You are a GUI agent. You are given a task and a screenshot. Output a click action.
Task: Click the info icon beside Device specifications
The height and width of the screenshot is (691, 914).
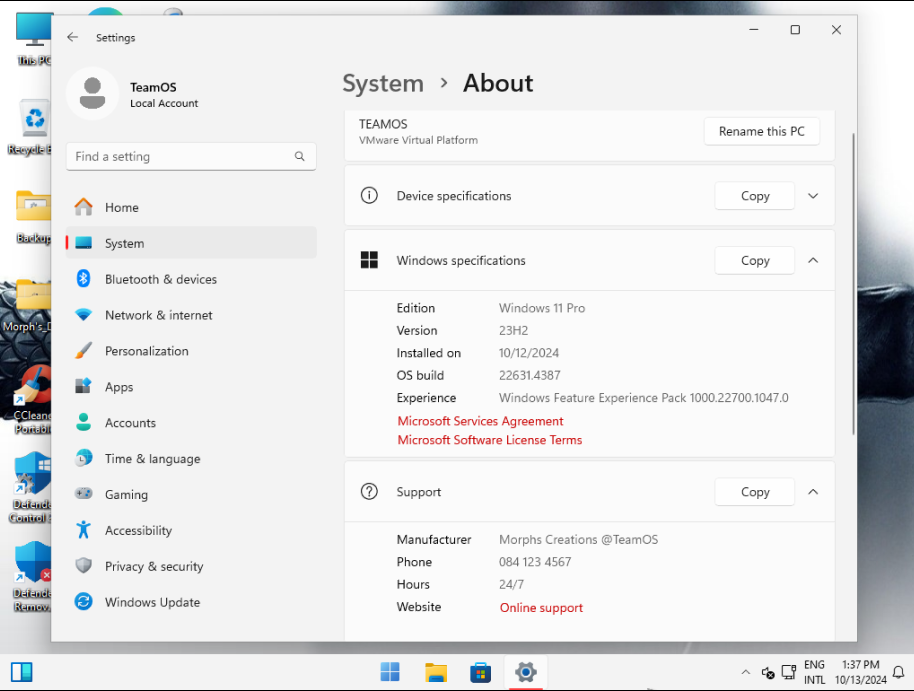(x=369, y=195)
